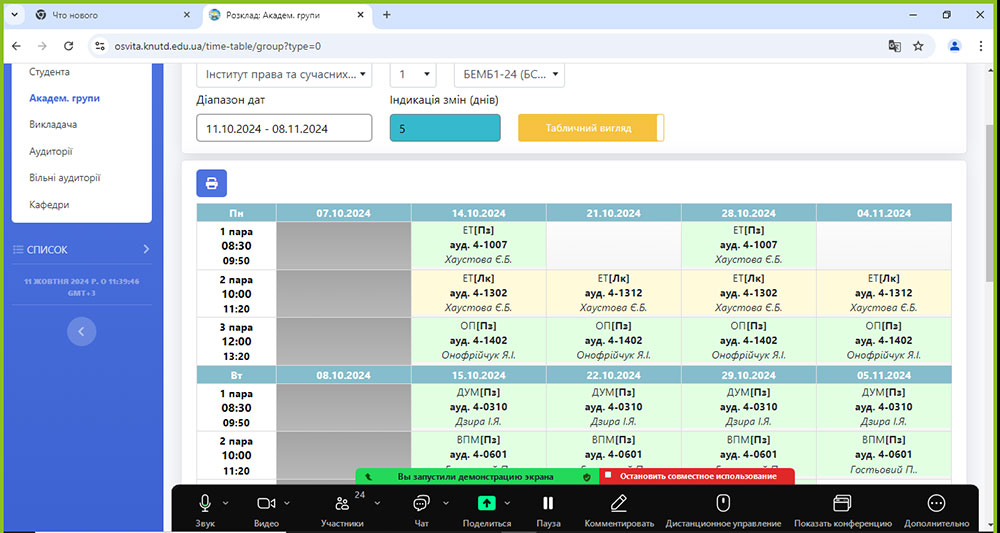Open a new browser tab with plus icon
This screenshot has height=533, width=1000.
386,15
